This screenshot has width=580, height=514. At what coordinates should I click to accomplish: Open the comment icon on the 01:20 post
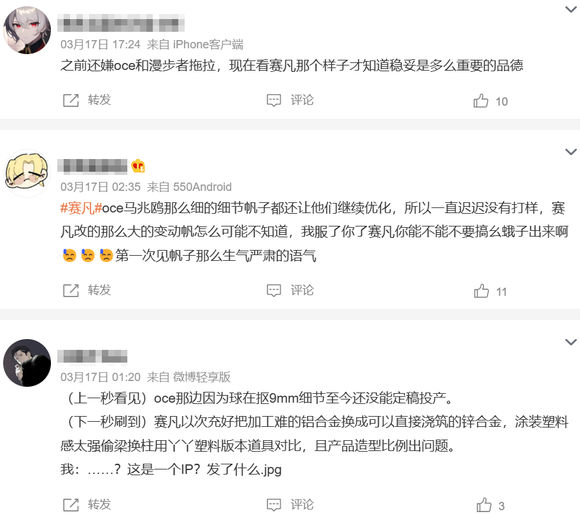coord(274,505)
